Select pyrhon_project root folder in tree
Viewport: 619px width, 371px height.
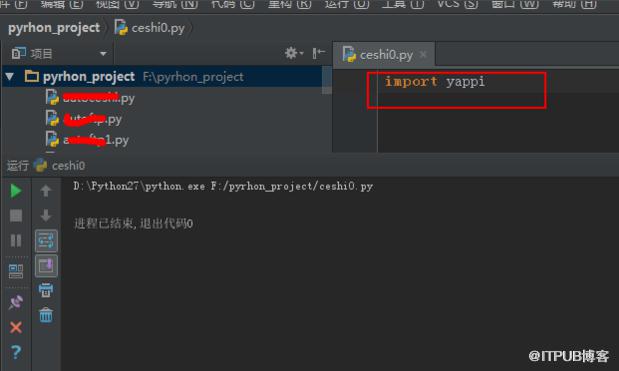coord(89,77)
